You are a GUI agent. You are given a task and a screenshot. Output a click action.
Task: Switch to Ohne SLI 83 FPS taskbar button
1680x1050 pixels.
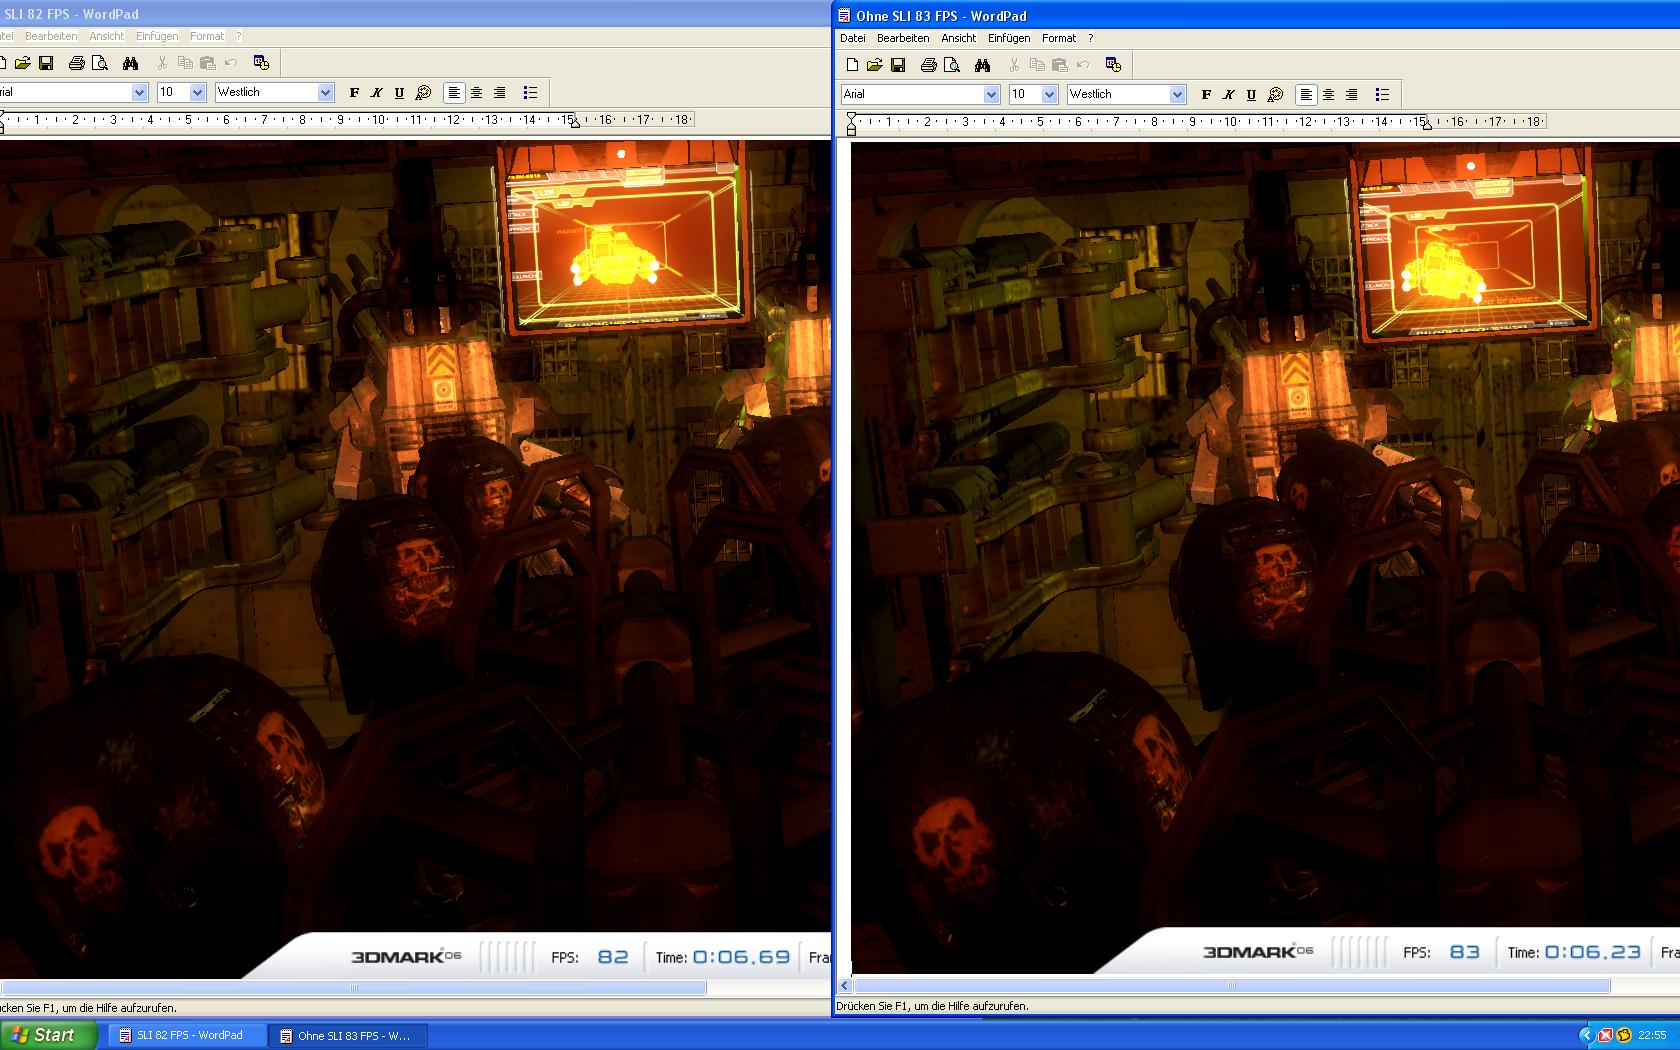click(x=350, y=1035)
